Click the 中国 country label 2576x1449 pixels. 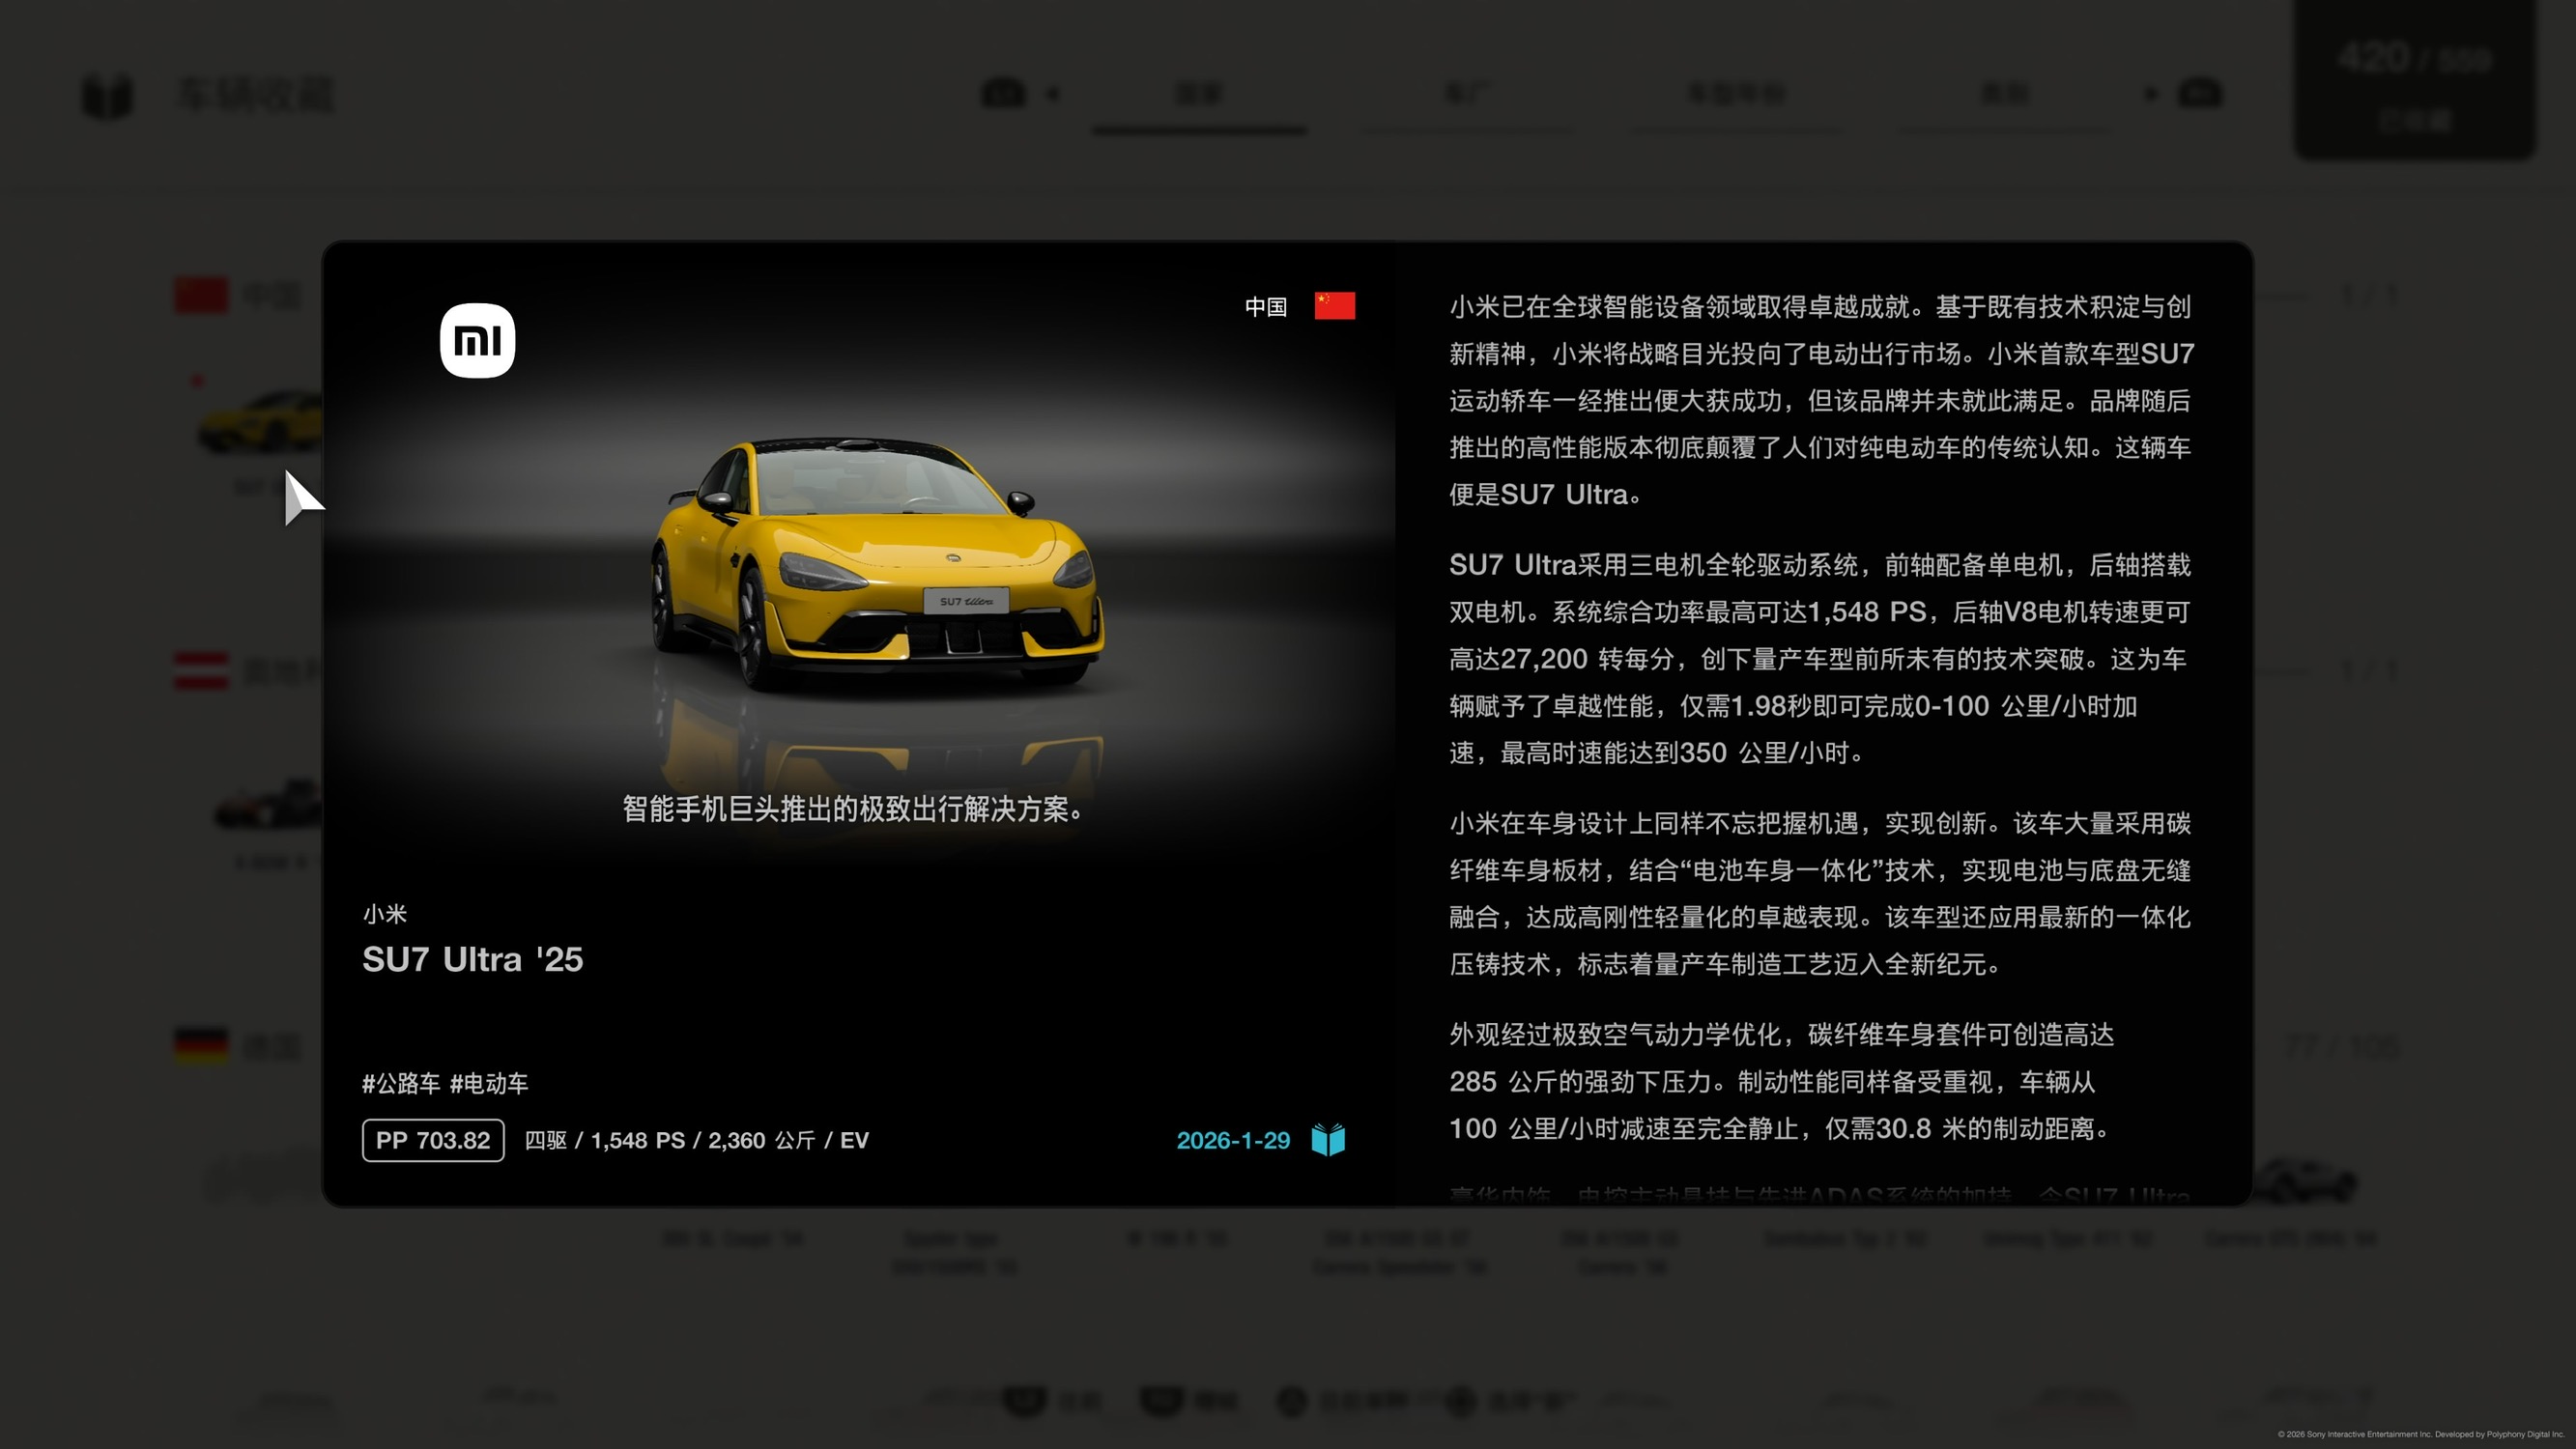click(1265, 307)
